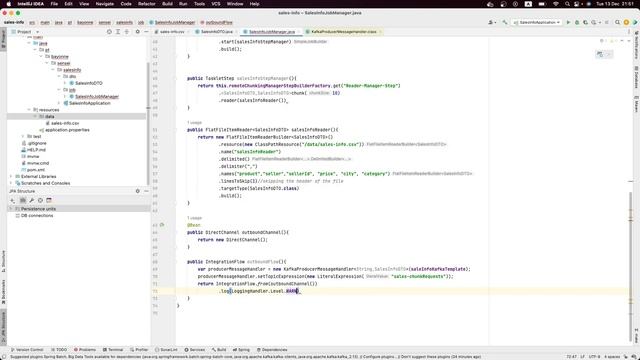Open the Terminal tool window
The width and height of the screenshot is (640, 360).
[x=113, y=350]
